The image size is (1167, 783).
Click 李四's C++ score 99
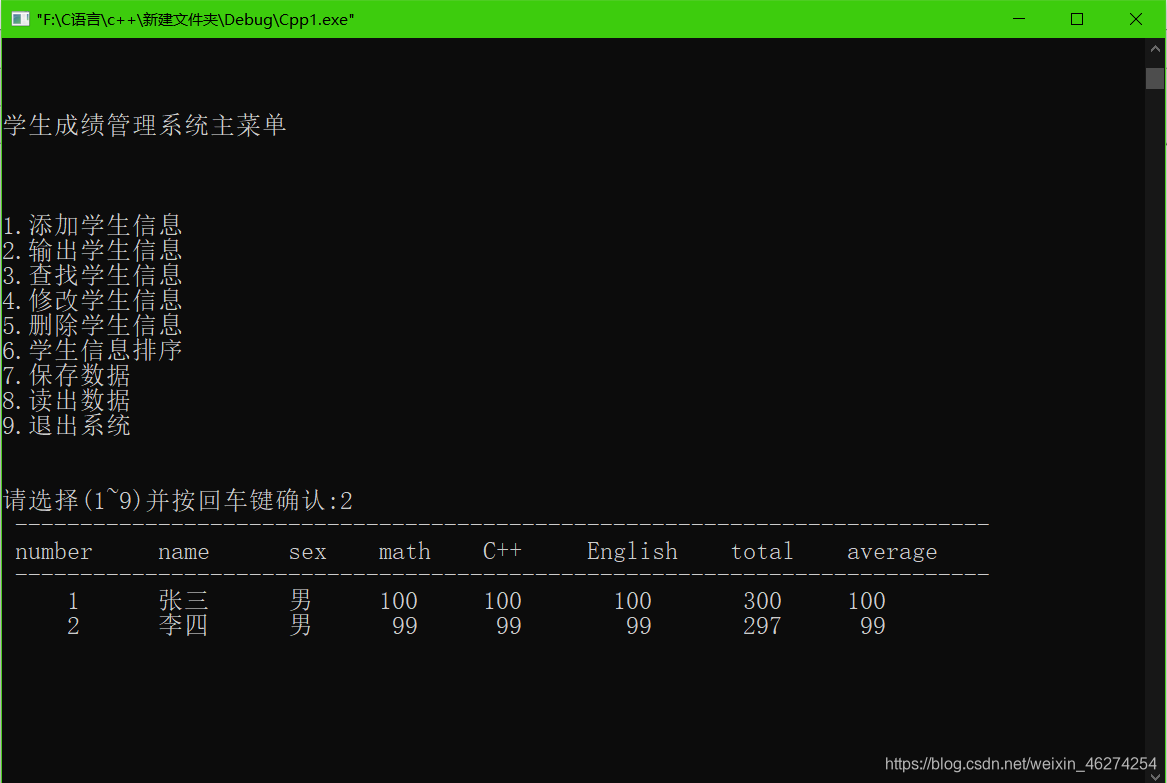tap(508, 626)
